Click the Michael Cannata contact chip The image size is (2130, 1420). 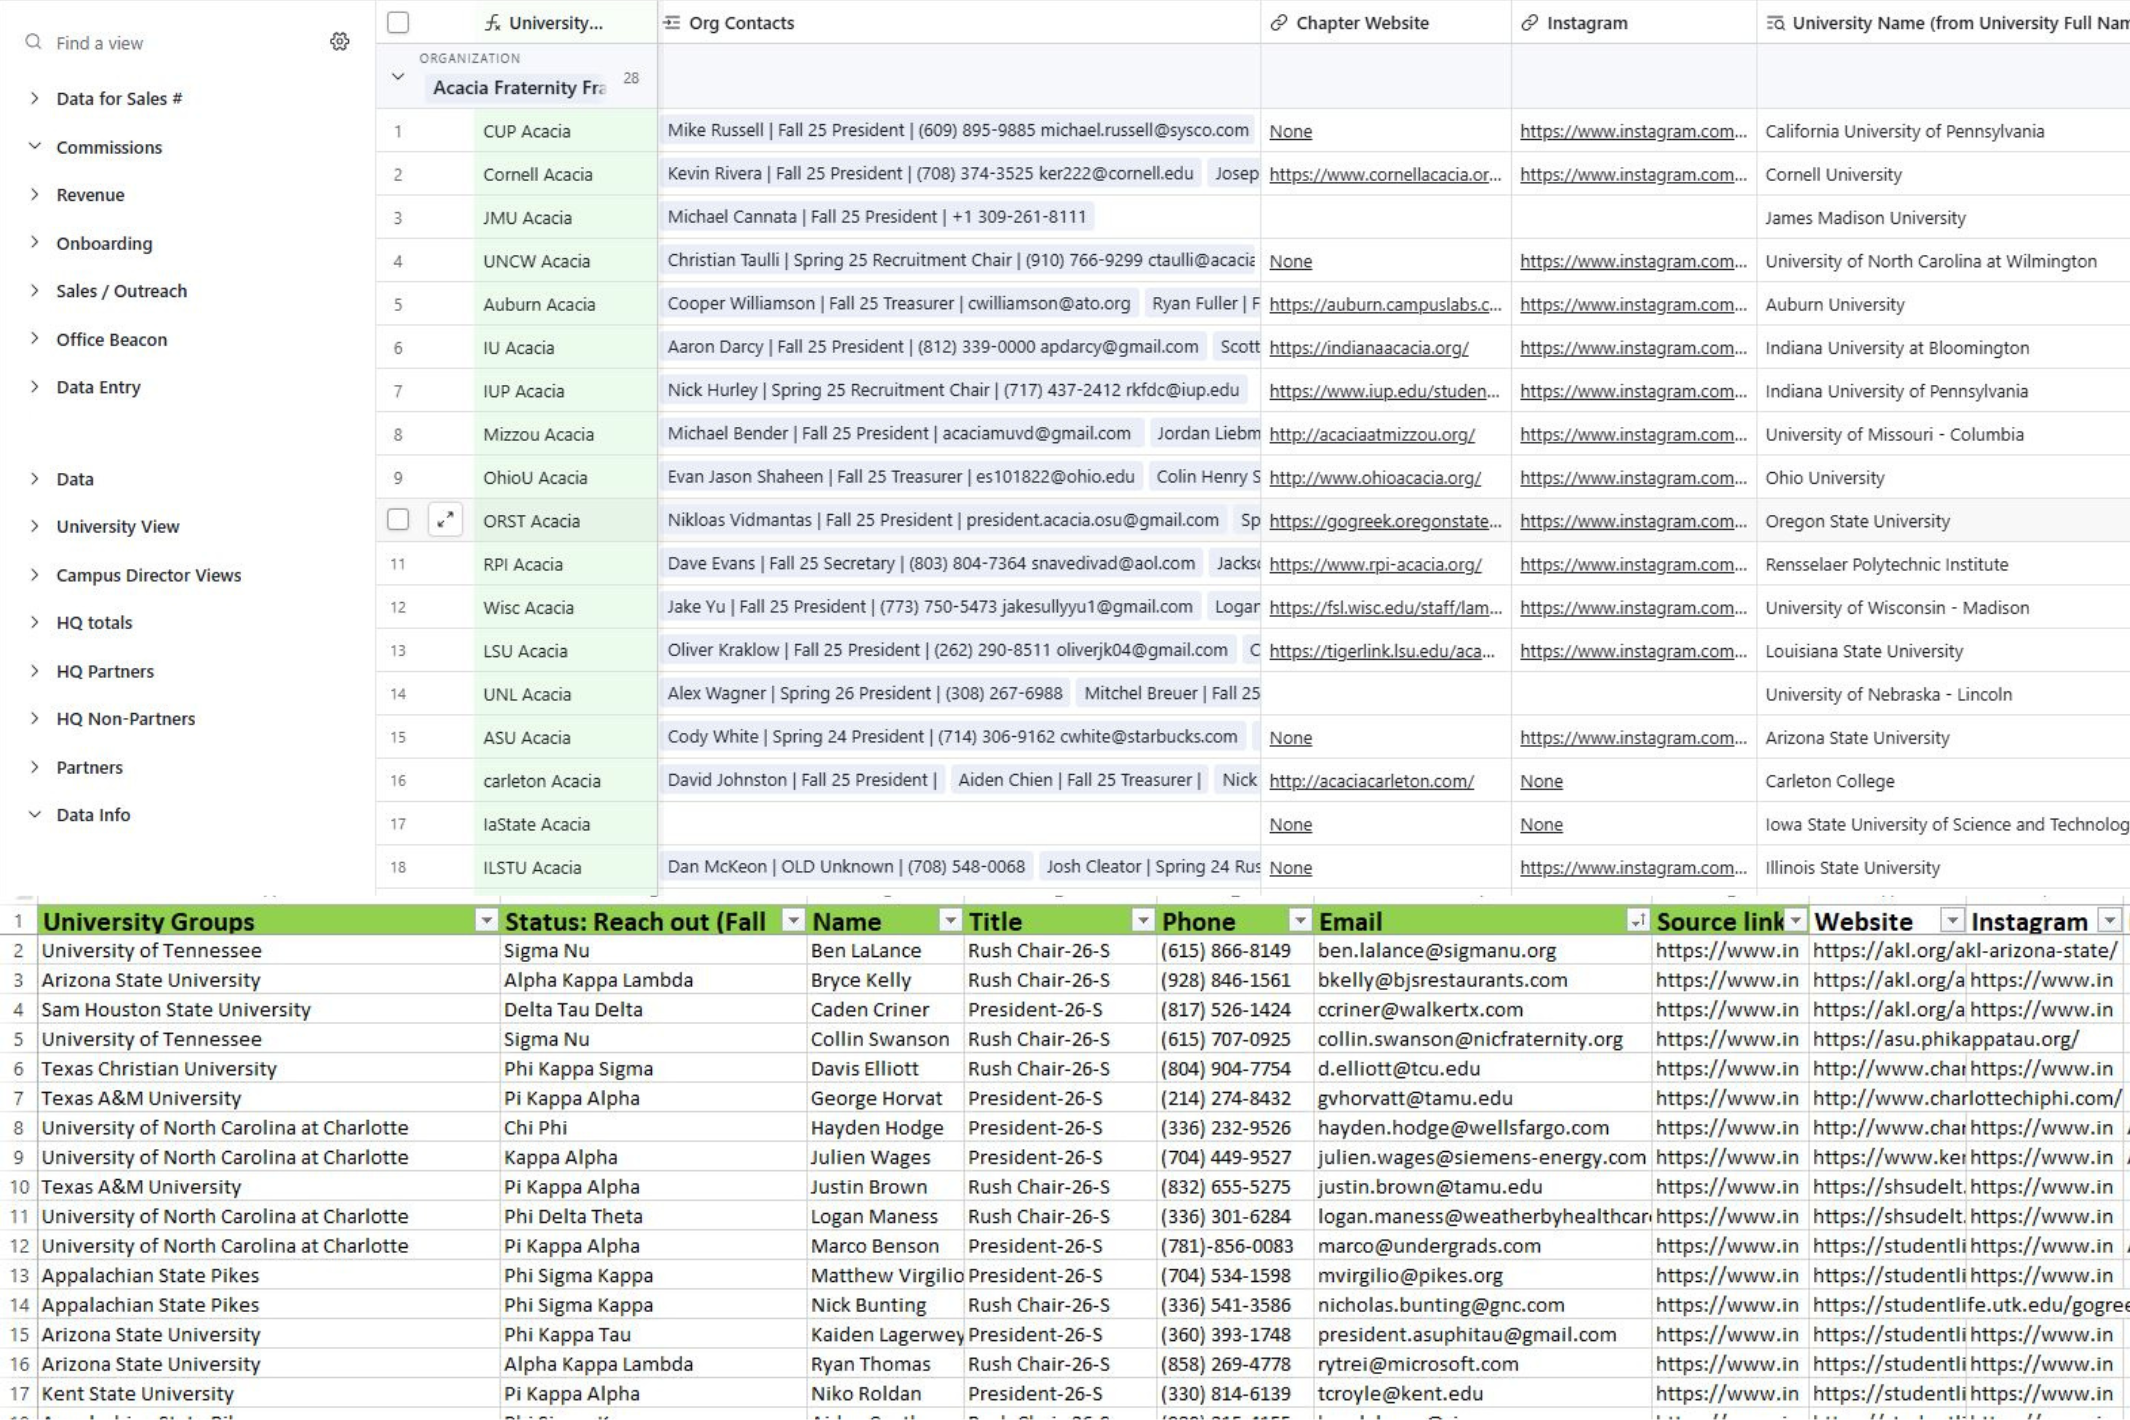point(876,216)
